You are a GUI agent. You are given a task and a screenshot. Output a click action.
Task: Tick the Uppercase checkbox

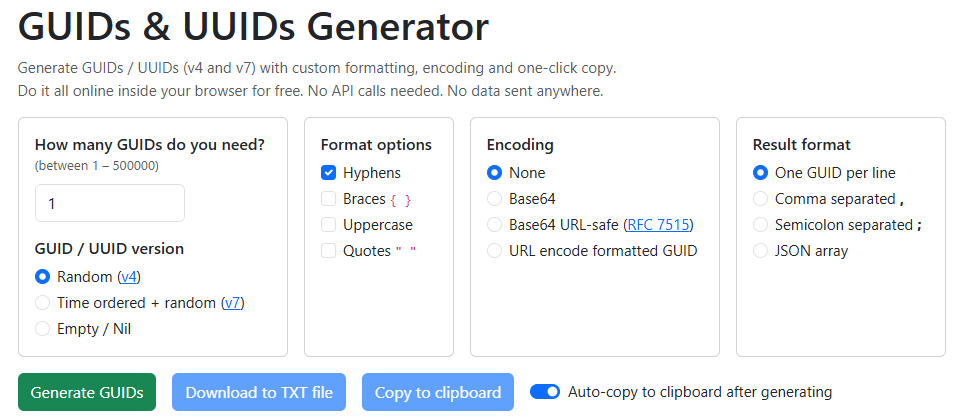[328, 225]
